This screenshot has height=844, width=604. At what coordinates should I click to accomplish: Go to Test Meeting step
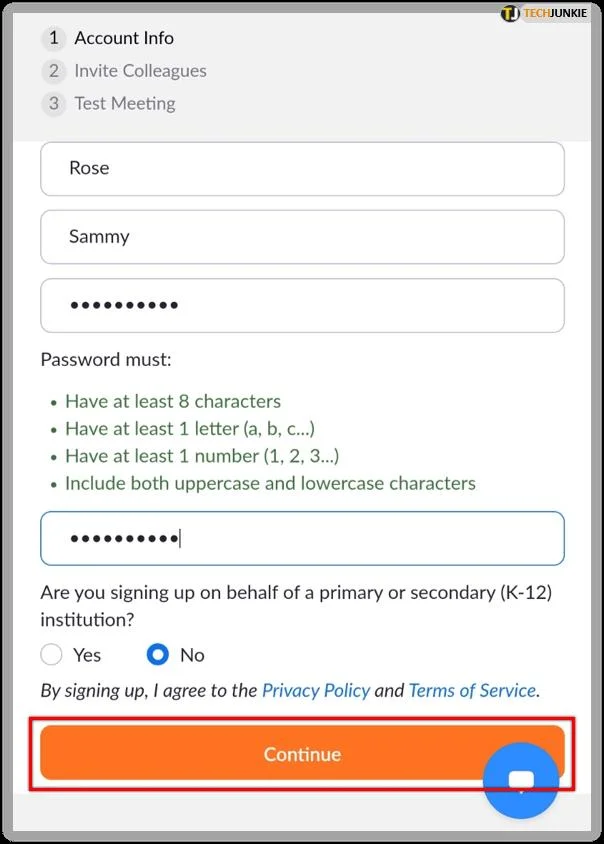click(x=125, y=103)
